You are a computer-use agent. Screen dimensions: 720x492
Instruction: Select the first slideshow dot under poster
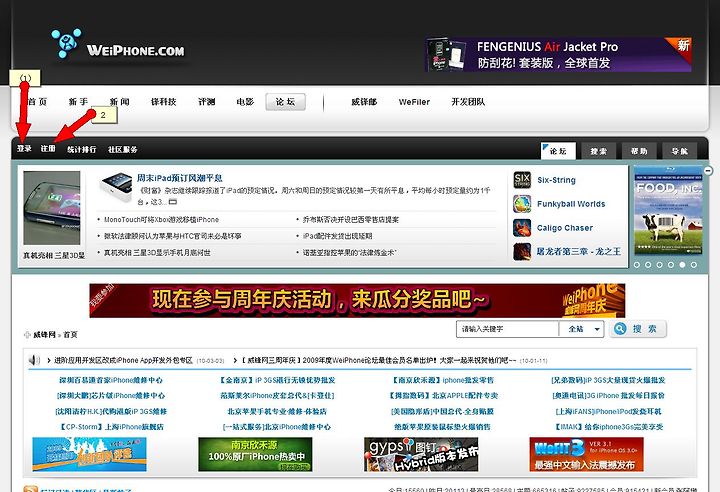tap(637, 265)
